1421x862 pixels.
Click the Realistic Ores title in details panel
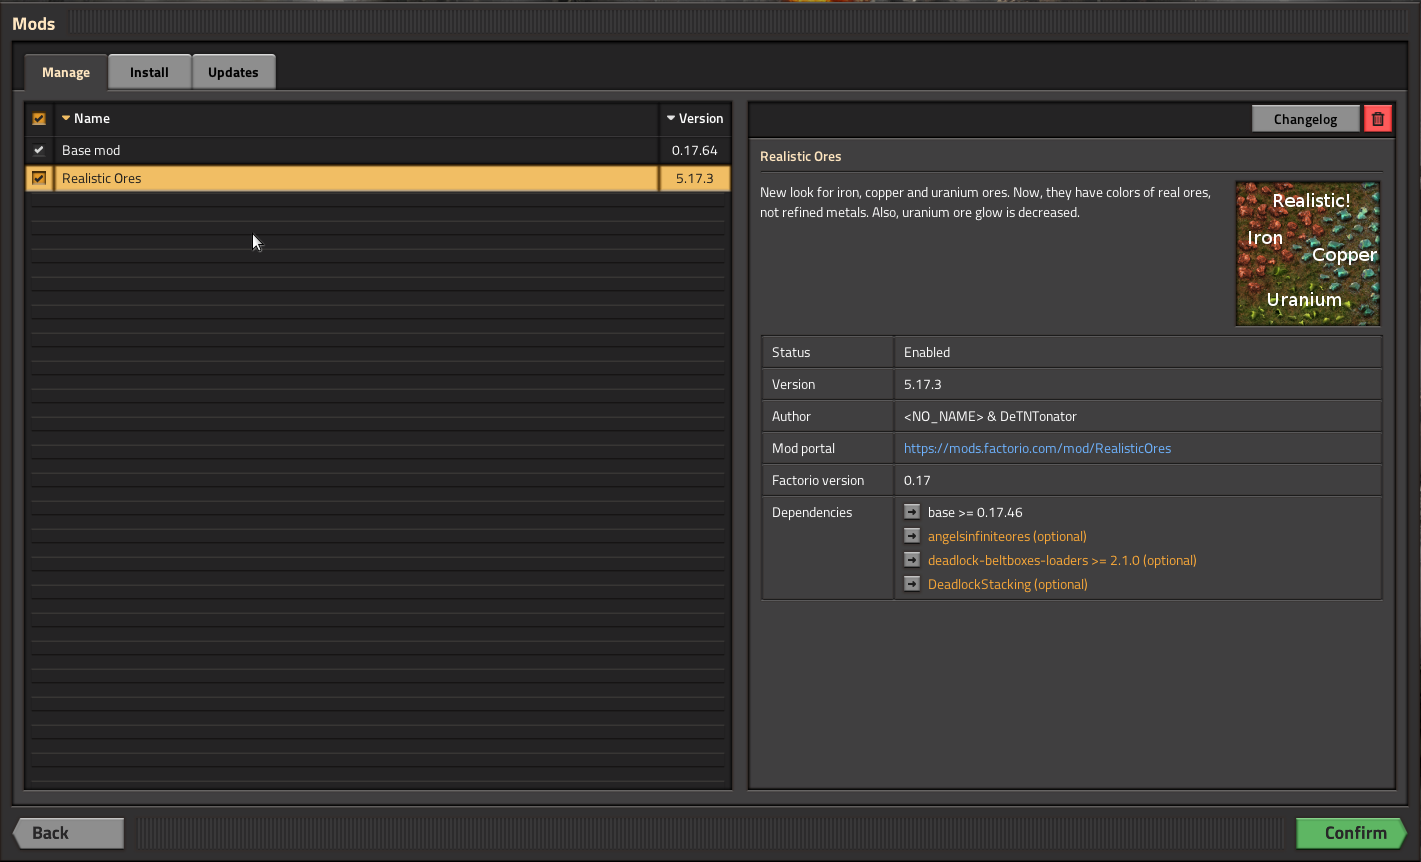point(800,156)
